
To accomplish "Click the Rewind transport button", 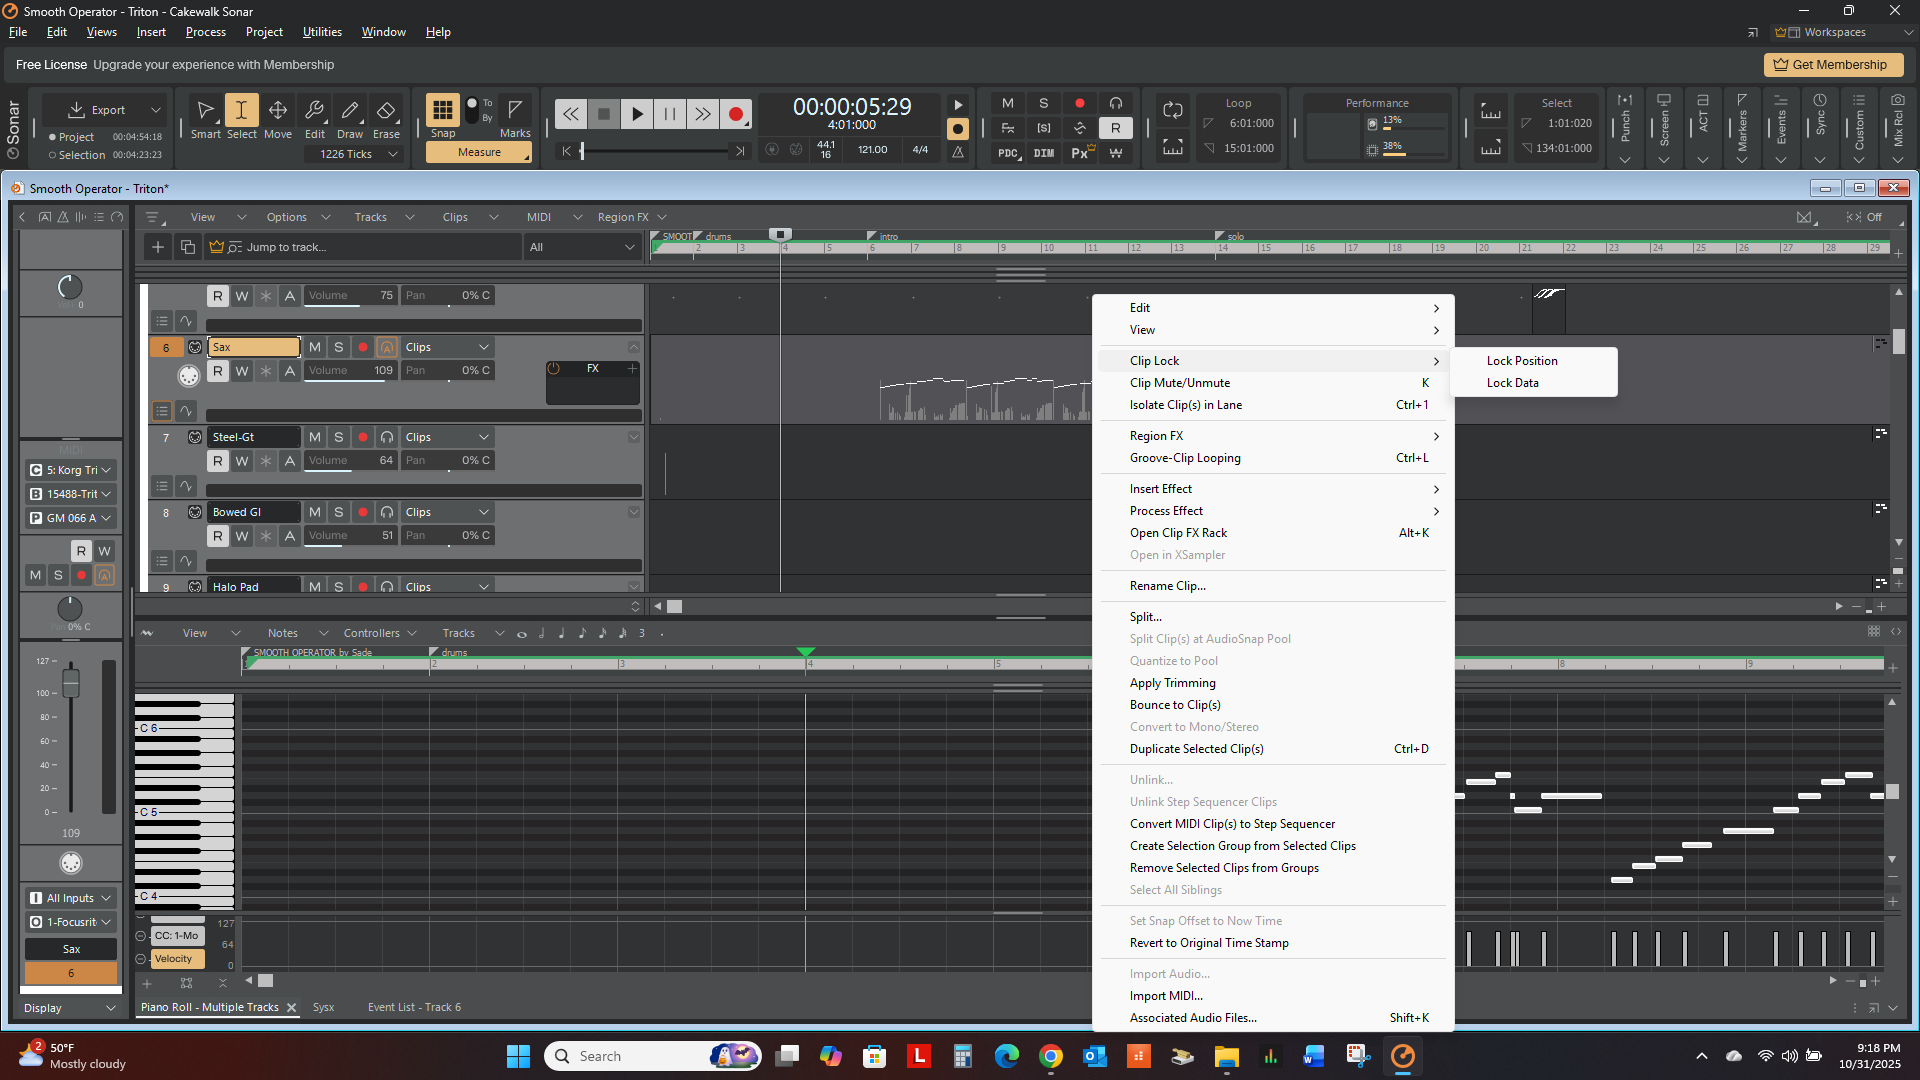I will point(570,114).
